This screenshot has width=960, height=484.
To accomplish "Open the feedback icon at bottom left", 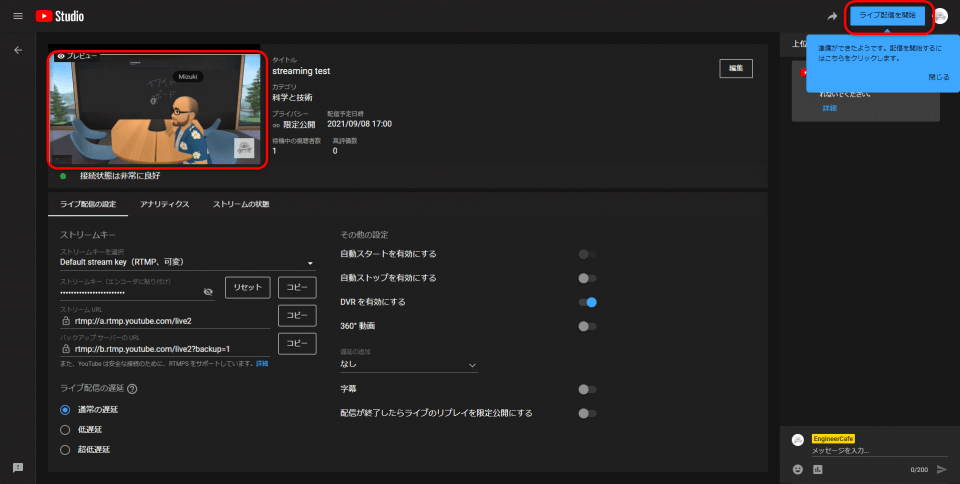I will click(17, 467).
